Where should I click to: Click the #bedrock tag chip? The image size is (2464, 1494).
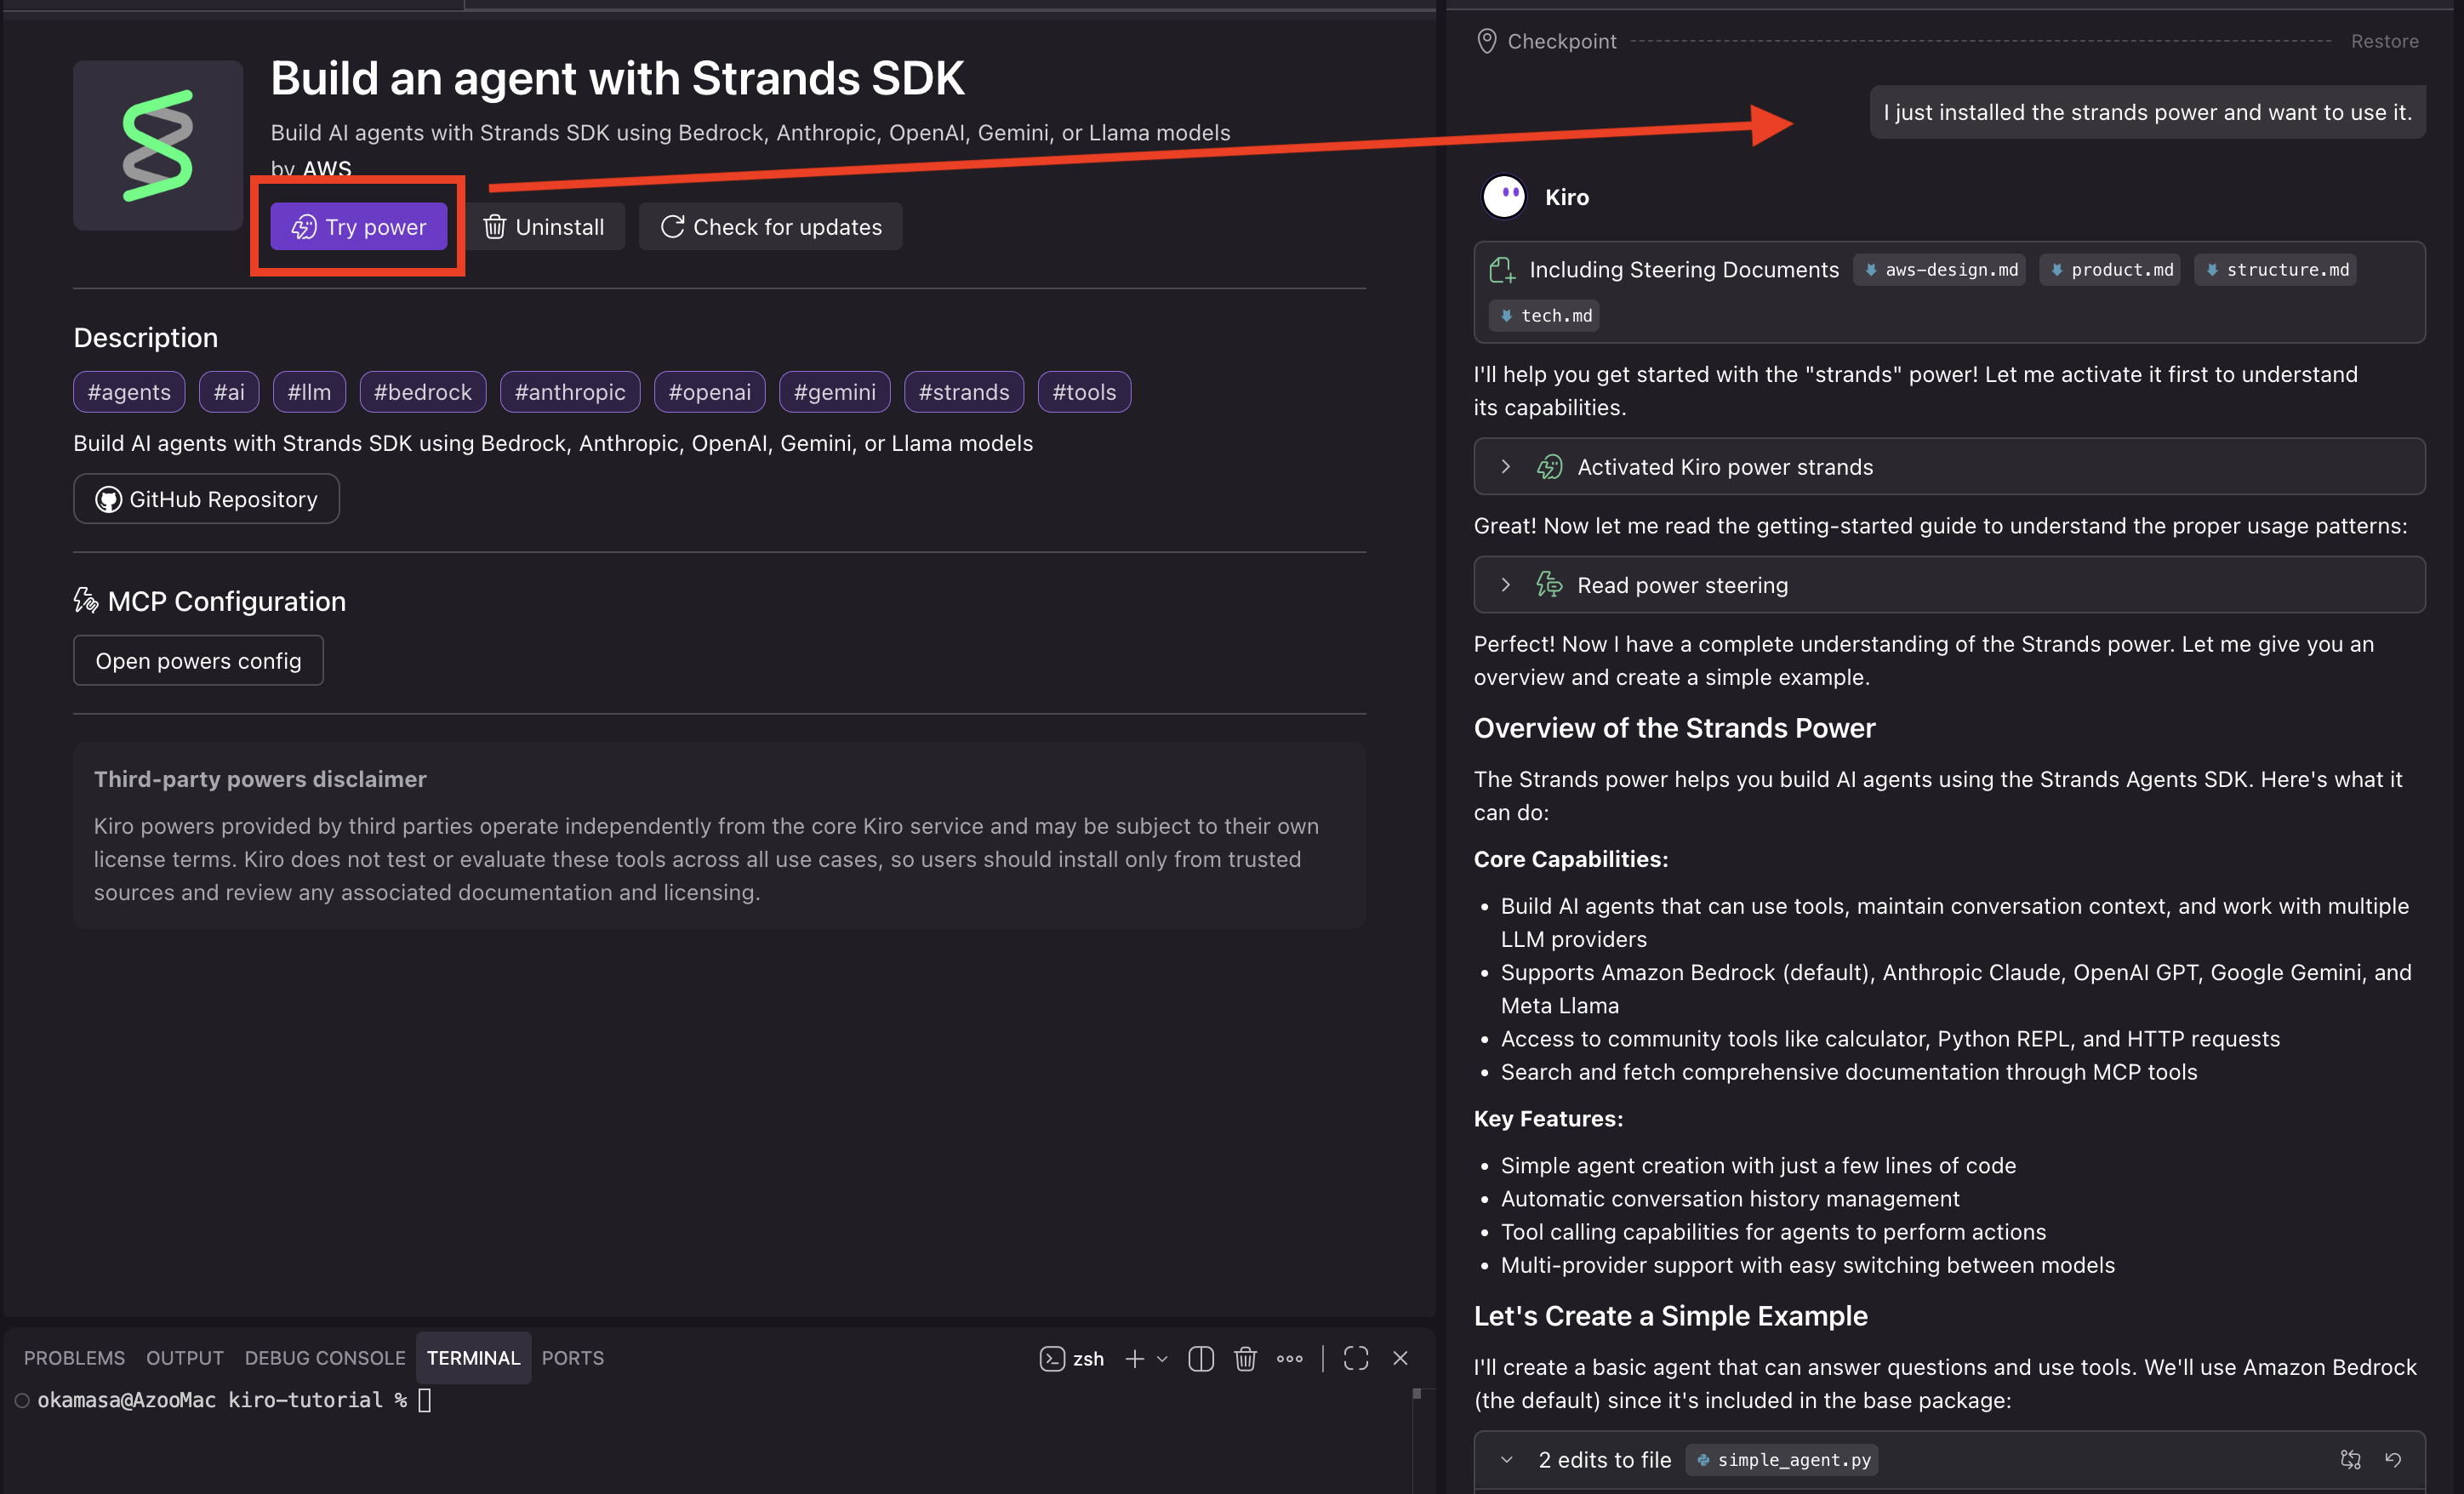tap(422, 392)
